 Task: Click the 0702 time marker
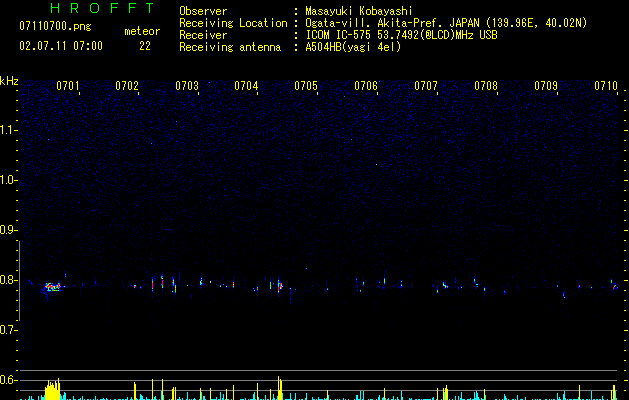127,86
